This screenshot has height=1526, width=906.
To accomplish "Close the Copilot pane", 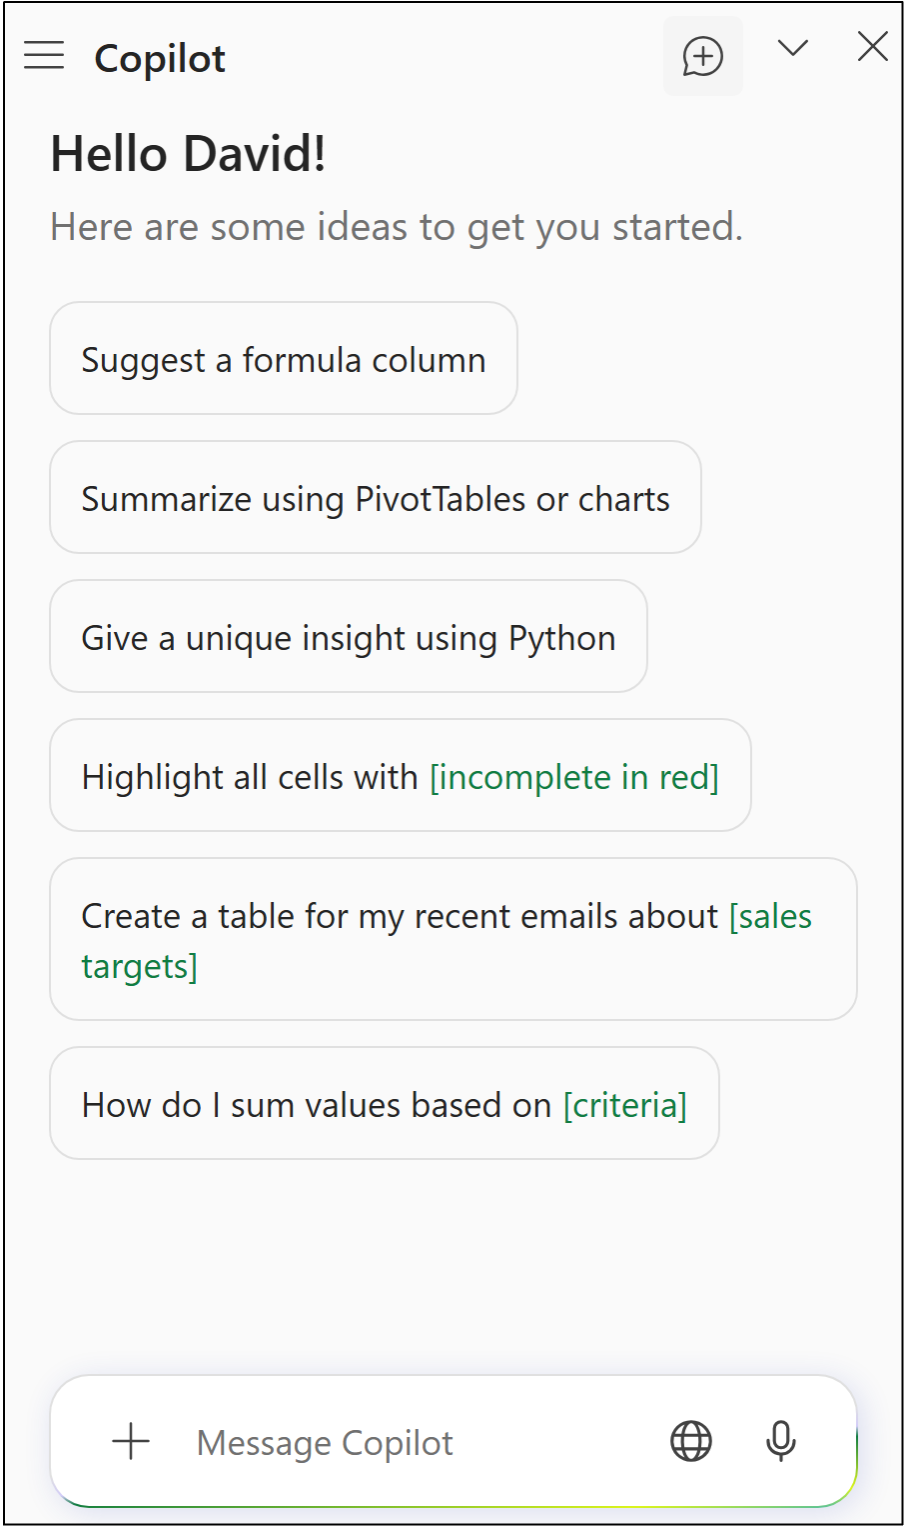I will pos(872,47).
